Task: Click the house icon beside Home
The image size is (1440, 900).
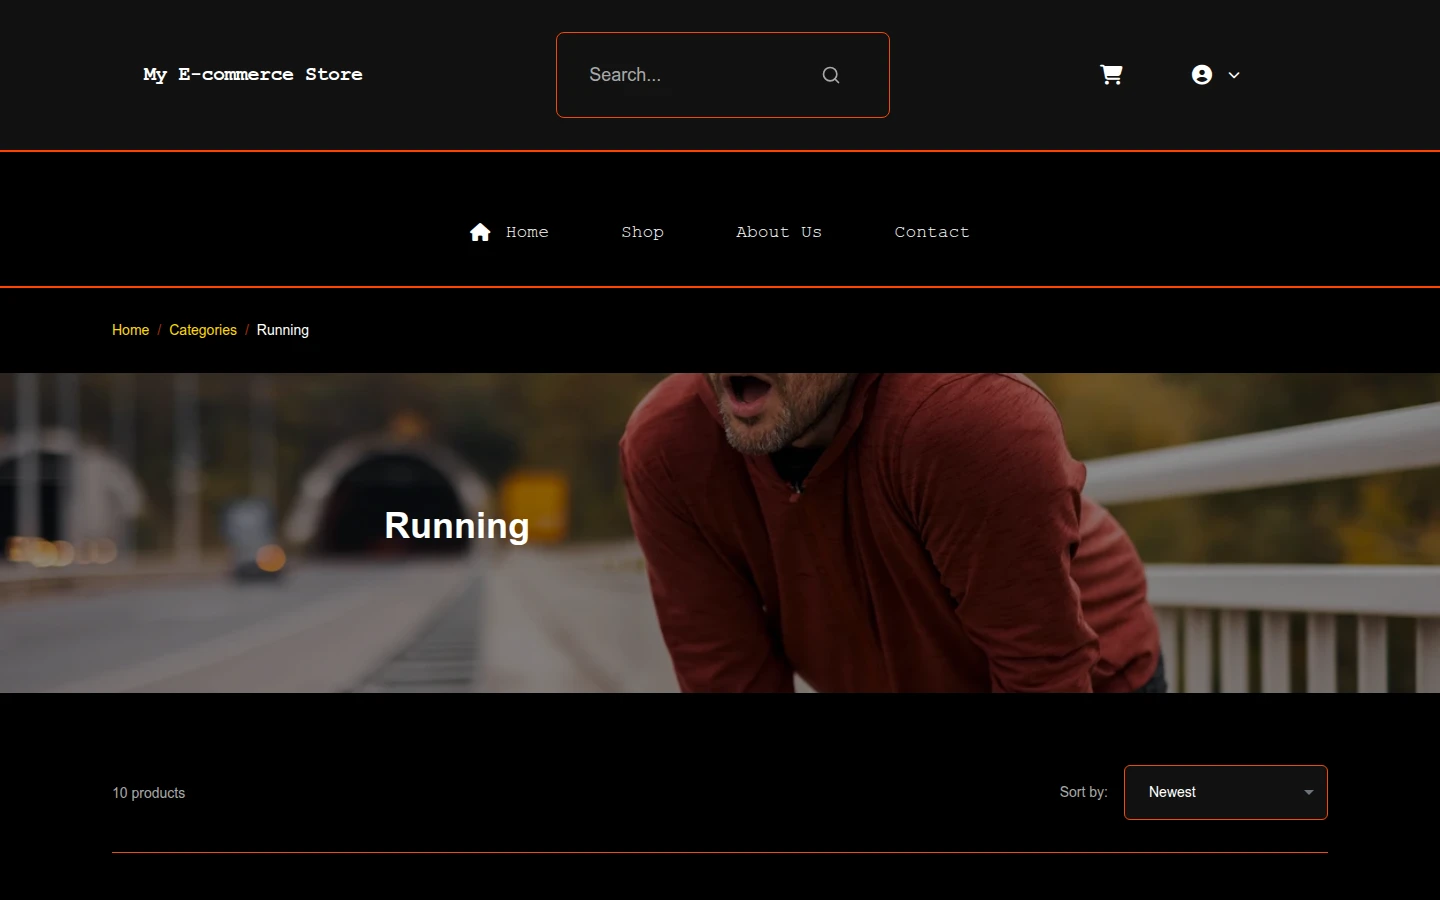Action: click(480, 232)
